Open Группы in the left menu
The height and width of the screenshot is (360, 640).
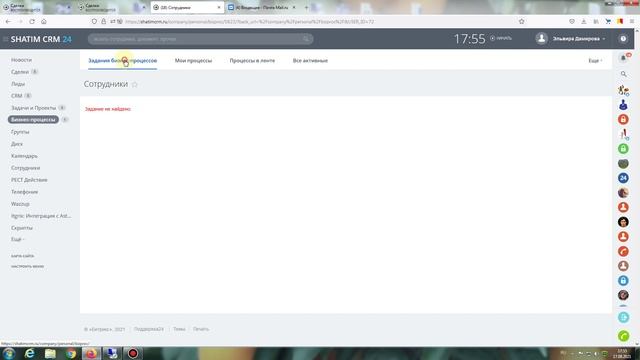click(20, 132)
